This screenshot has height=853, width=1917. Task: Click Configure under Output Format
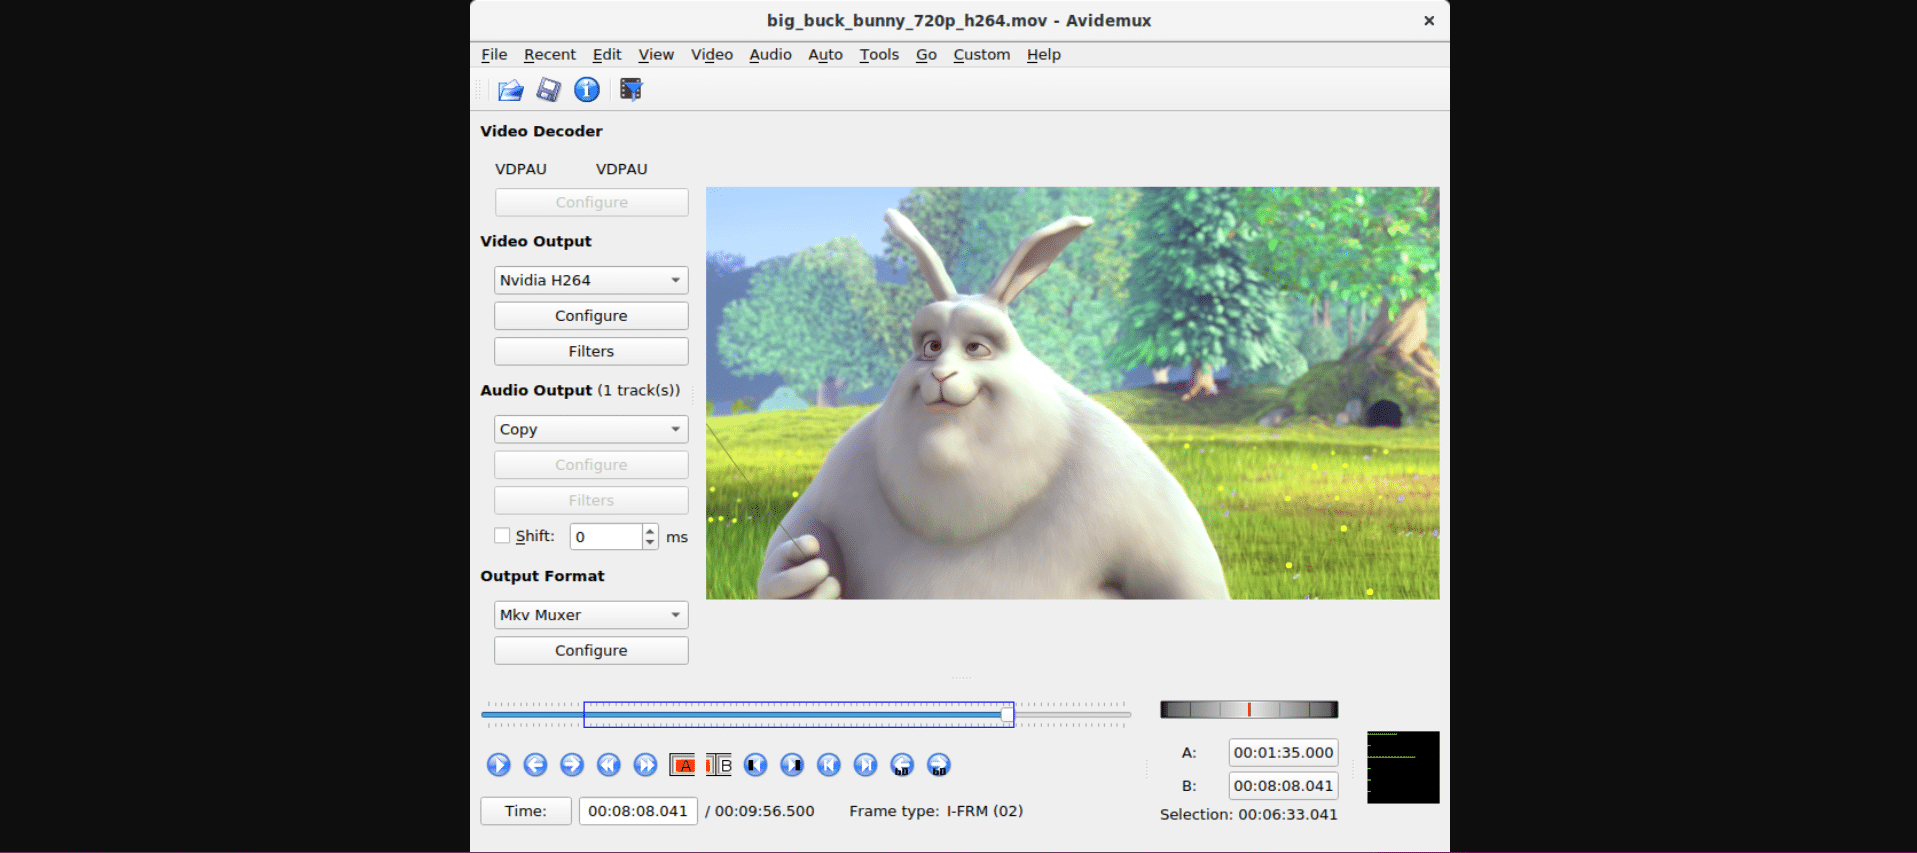click(591, 651)
